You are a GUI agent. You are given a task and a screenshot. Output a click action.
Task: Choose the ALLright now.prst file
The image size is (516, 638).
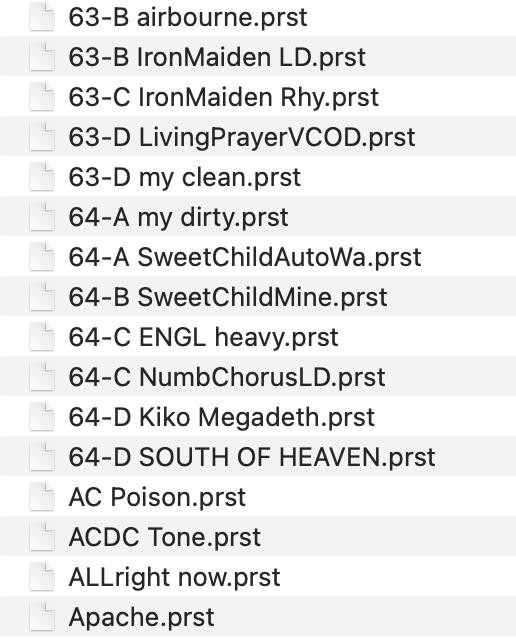point(174,577)
